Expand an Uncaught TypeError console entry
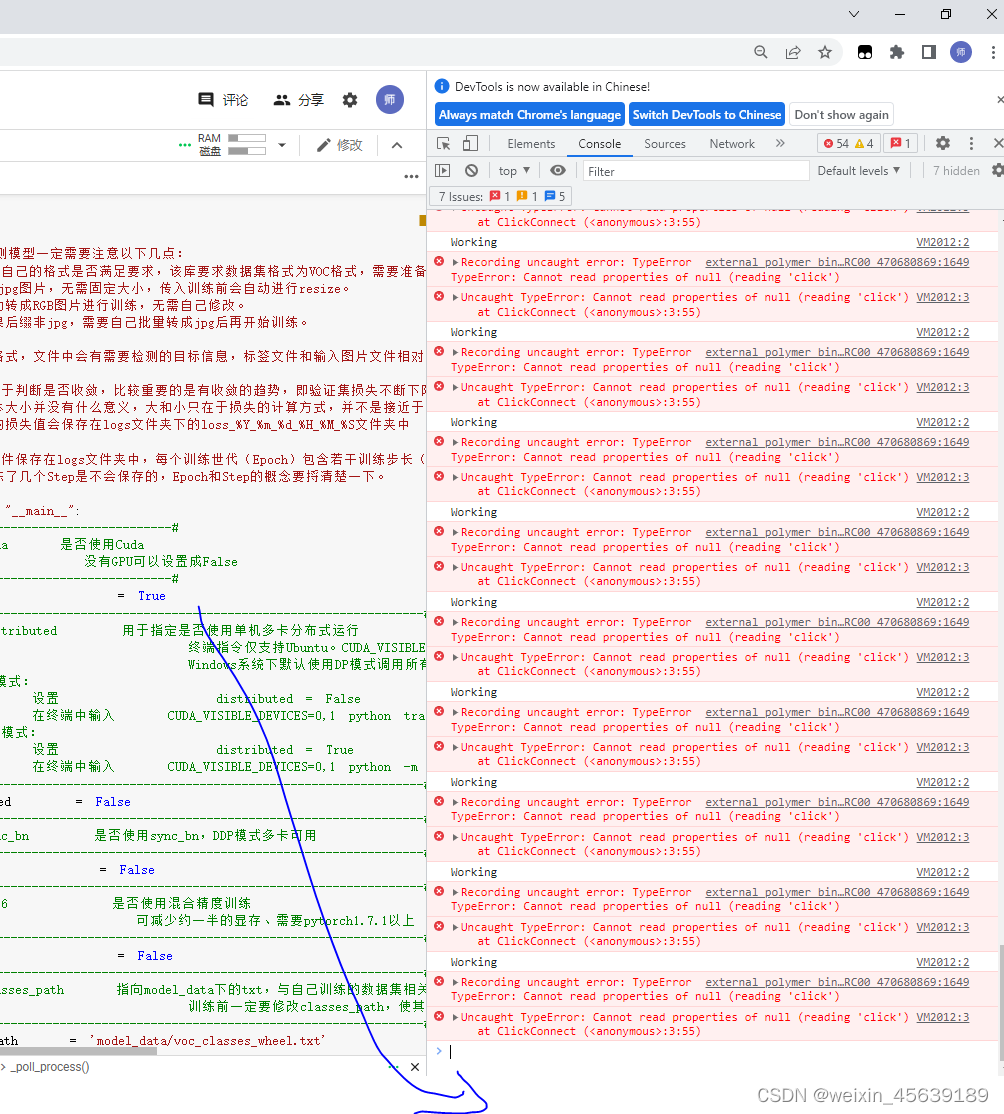 click(457, 296)
